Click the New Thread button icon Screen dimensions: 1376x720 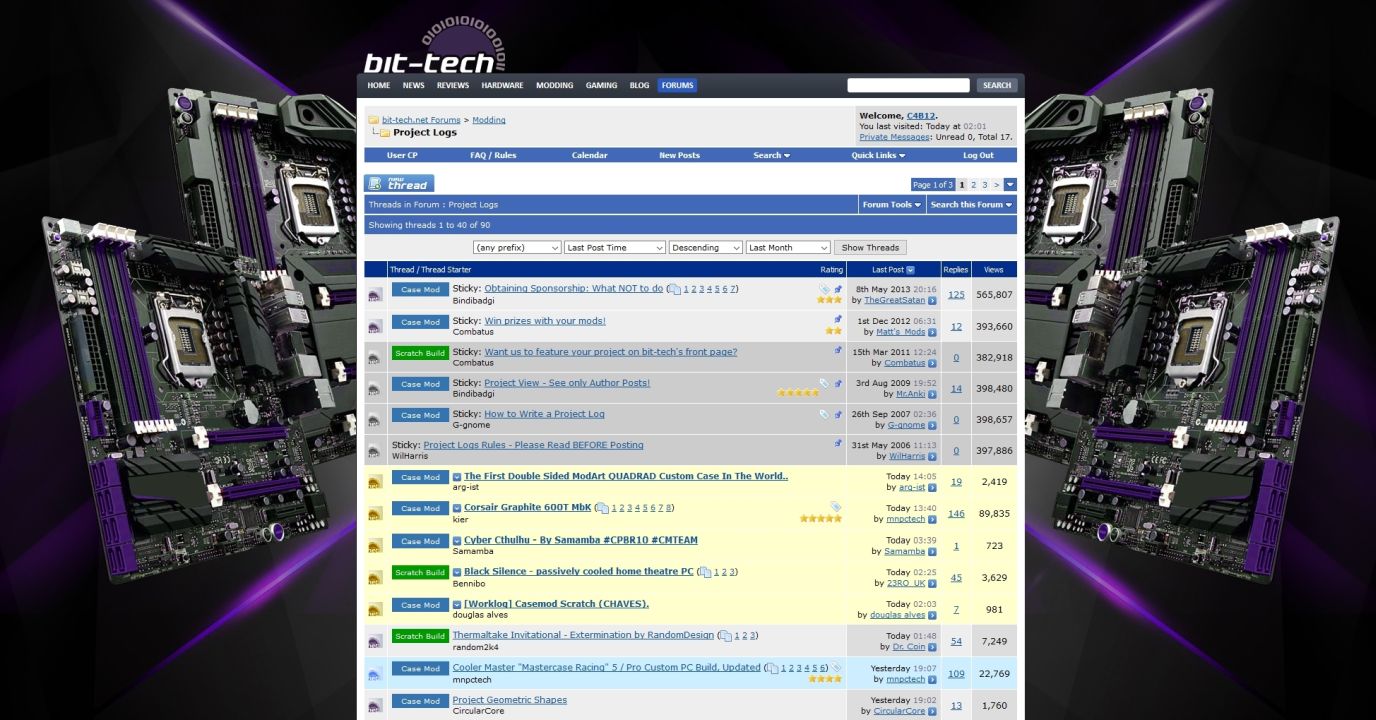click(399, 183)
